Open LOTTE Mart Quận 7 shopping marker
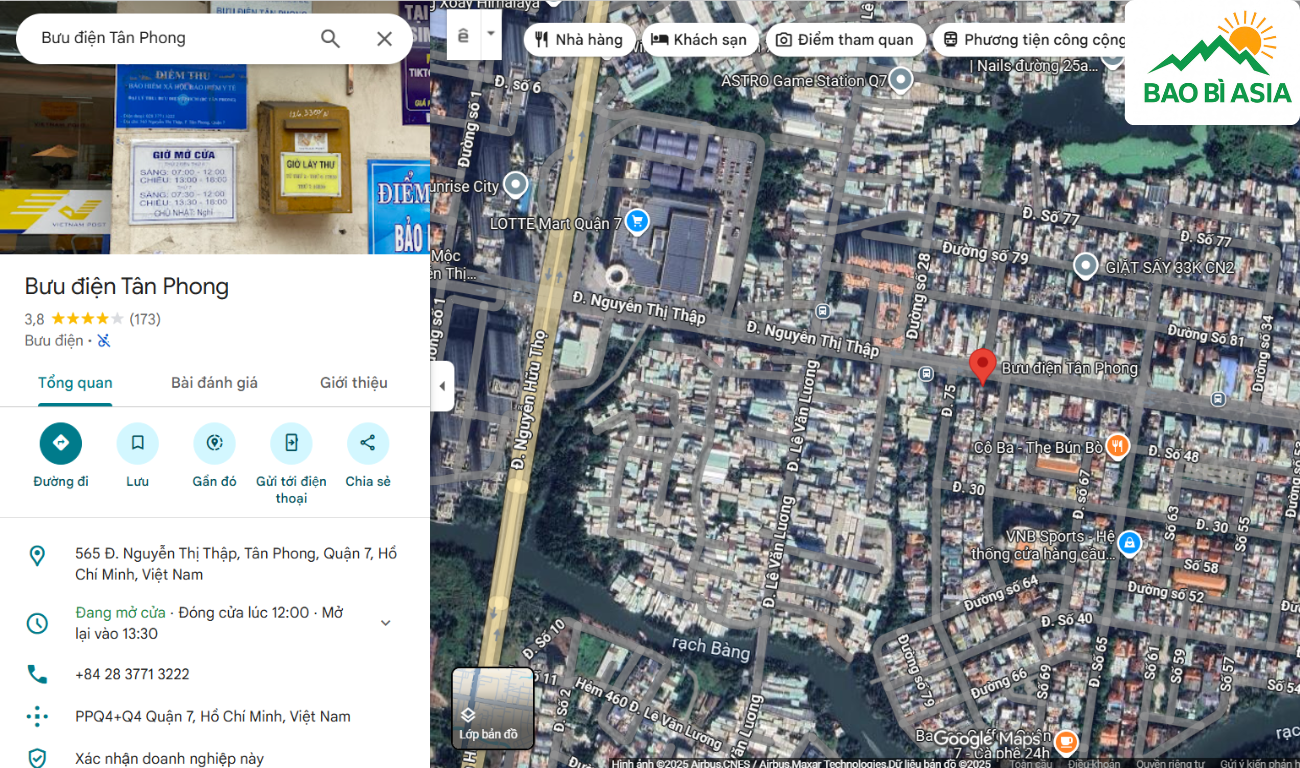 coord(636,222)
